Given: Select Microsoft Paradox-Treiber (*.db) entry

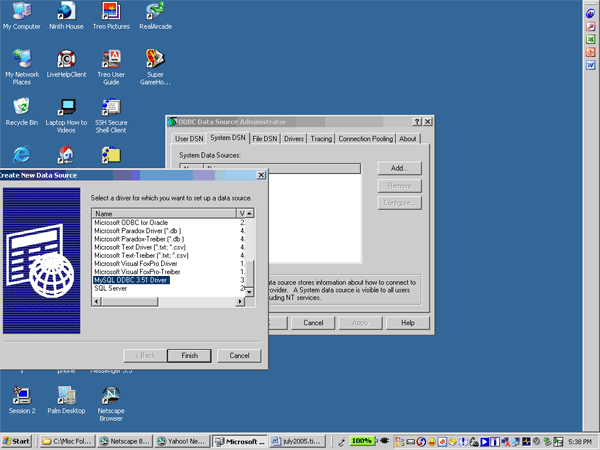Looking at the screenshot, I should pos(139,239).
